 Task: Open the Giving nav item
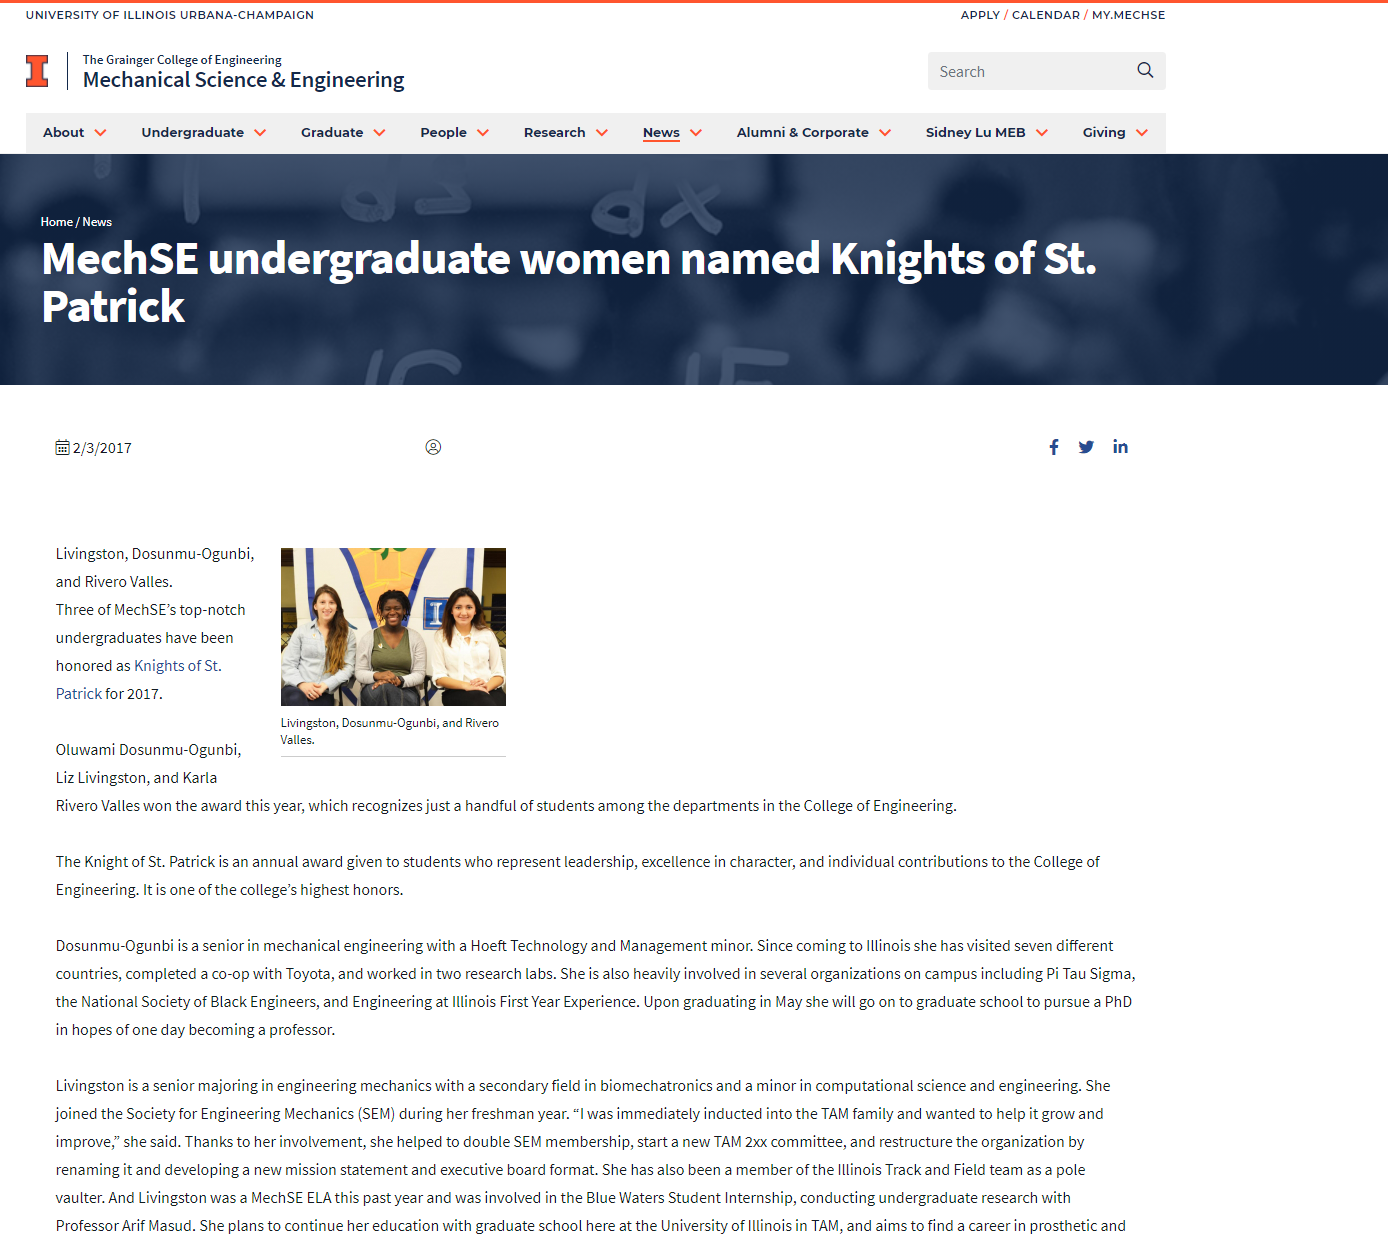pos(1104,132)
